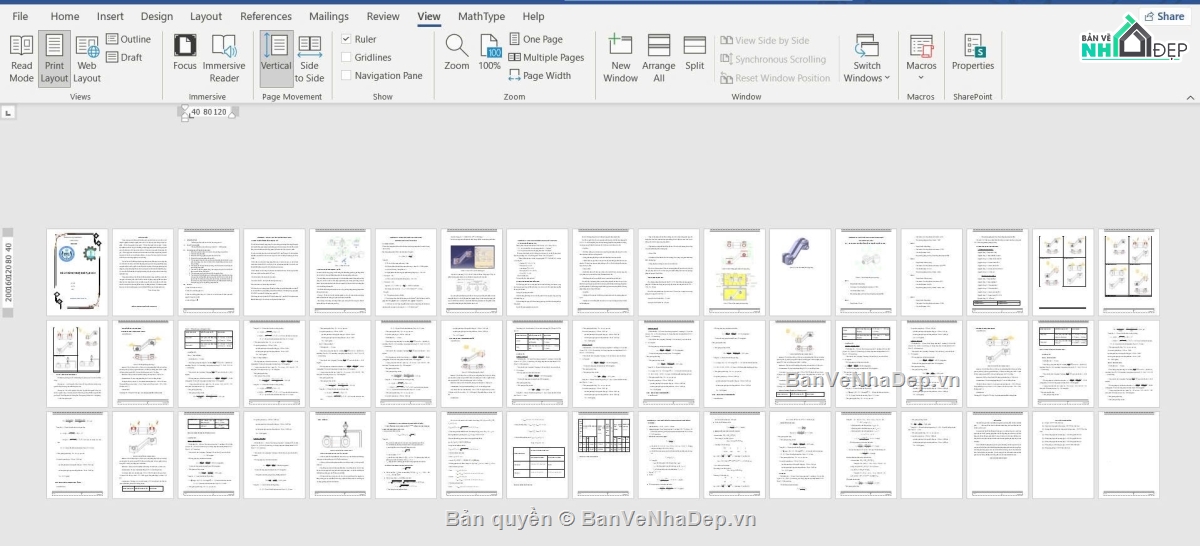The width and height of the screenshot is (1200, 546).
Task: Tick the Navigation Pane checkbox
Action: 346,75
